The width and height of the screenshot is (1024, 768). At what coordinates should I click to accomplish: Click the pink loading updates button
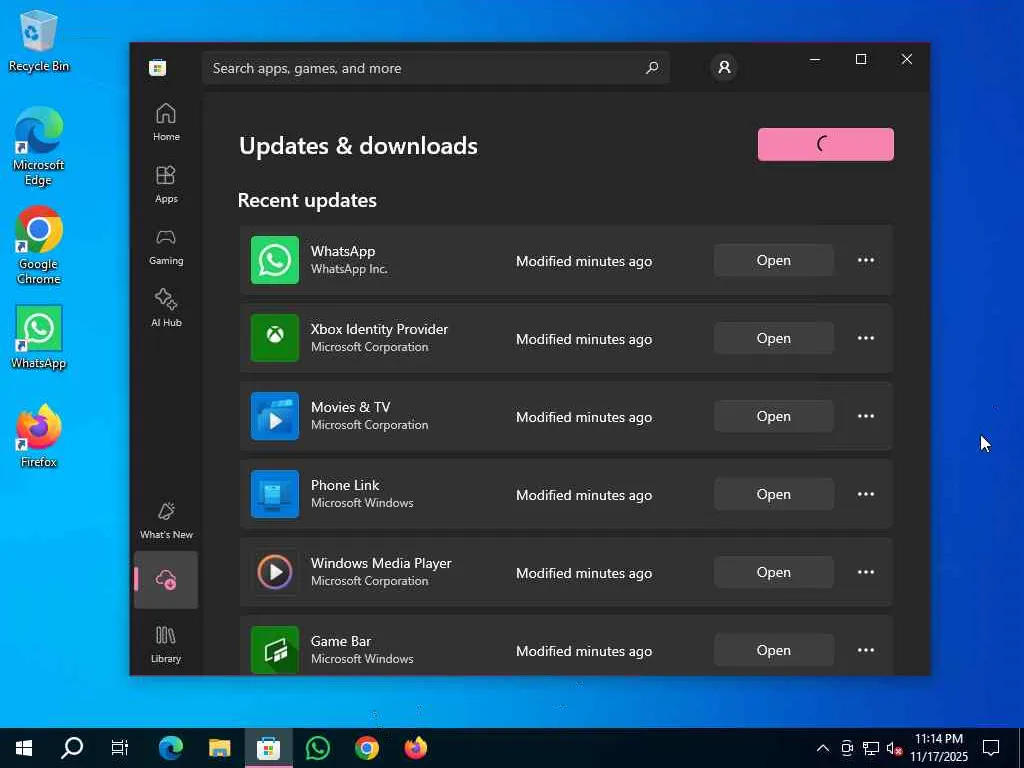click(825, 144)
